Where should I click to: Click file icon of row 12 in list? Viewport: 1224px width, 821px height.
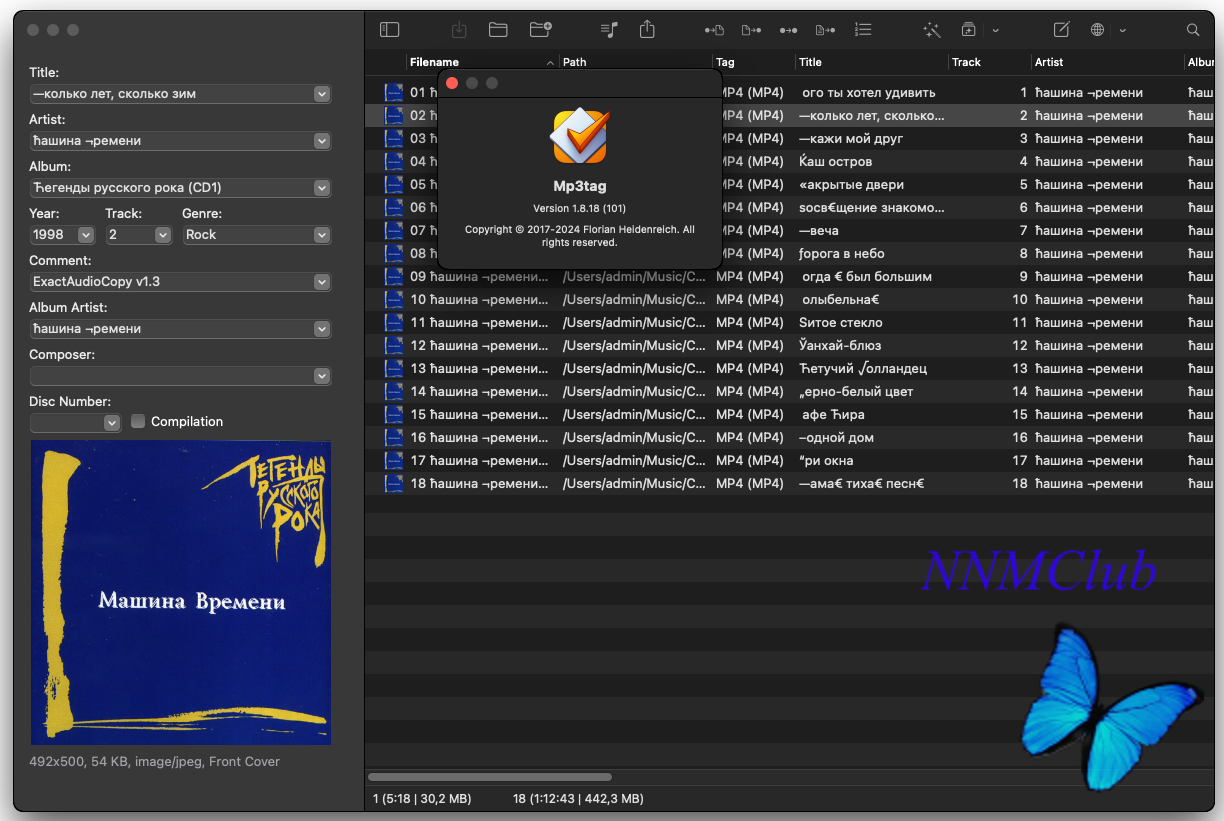pos(394,345)
